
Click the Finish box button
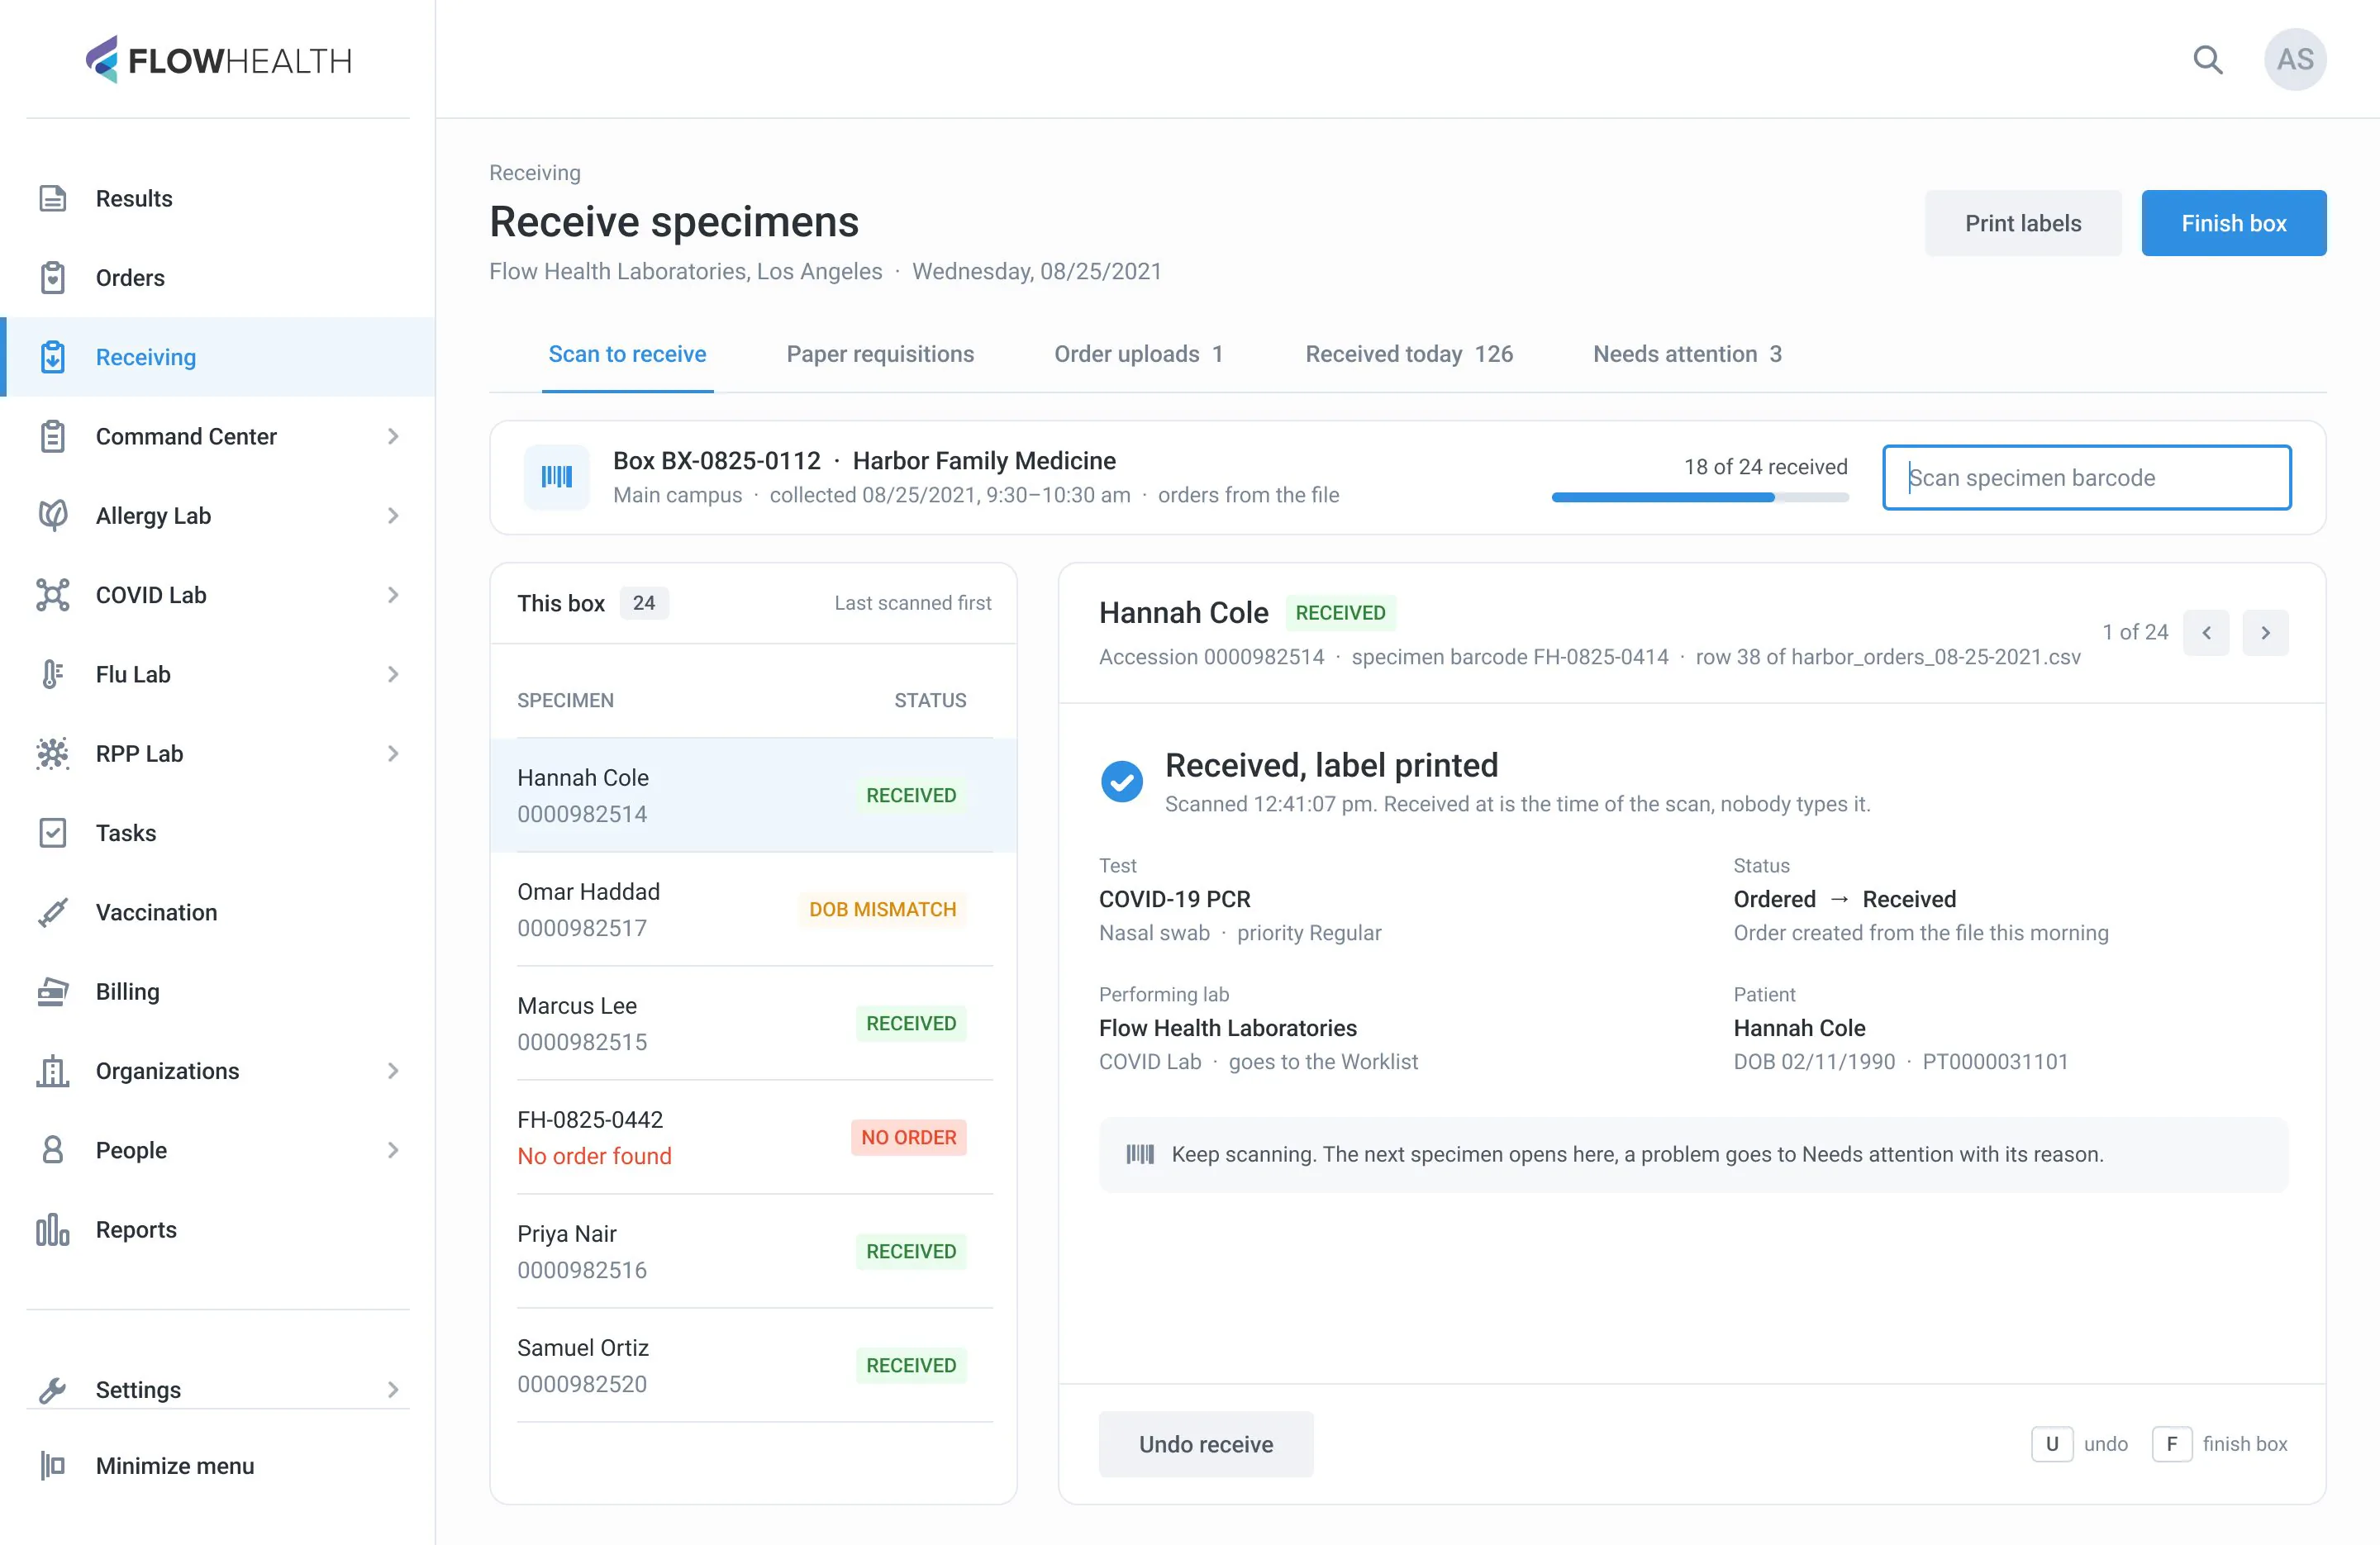[x=2233, y=223]
